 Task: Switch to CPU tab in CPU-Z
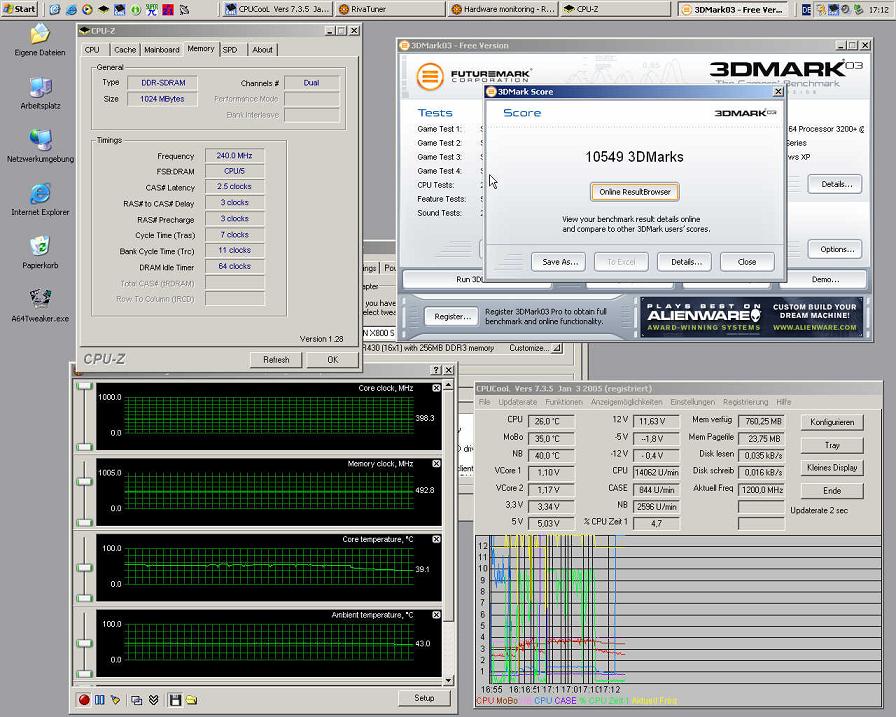(x=92, y=50)
